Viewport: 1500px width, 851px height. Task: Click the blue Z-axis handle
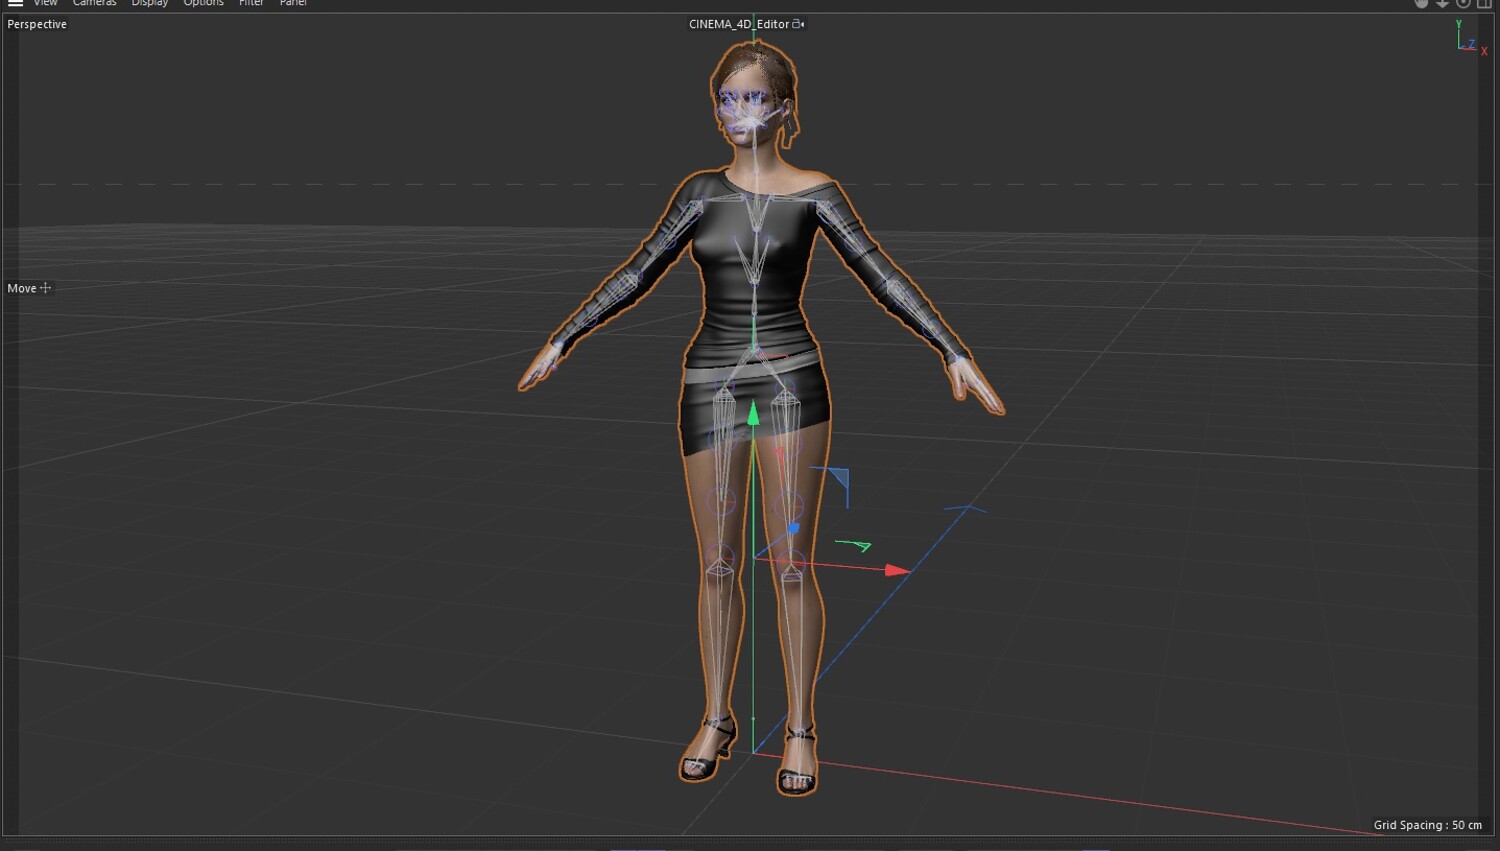794,528
